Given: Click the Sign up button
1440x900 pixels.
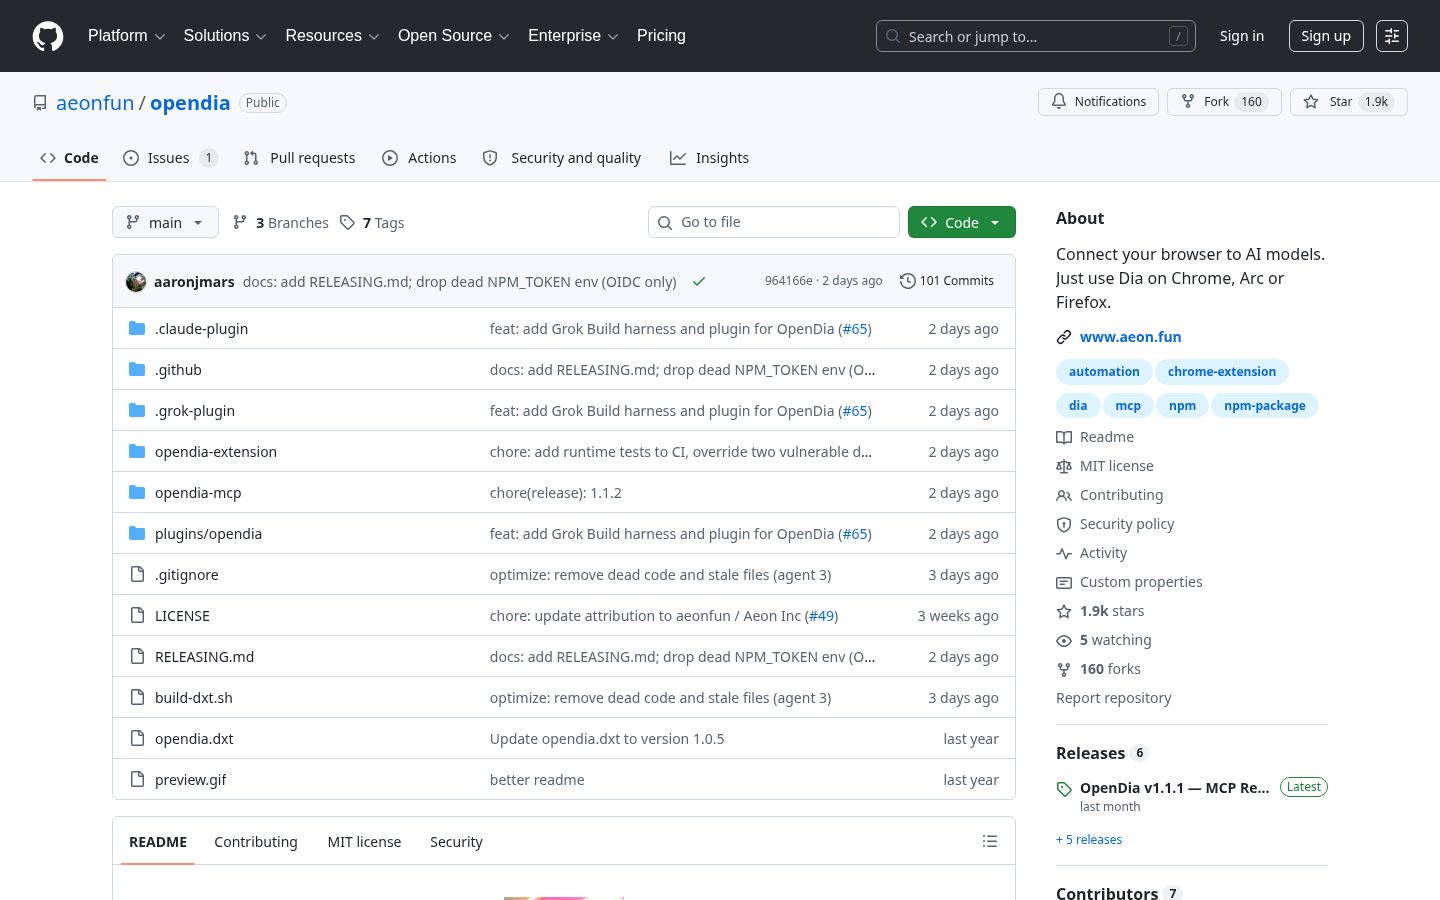Looking at the screenshot, I should coord(1325,36).
